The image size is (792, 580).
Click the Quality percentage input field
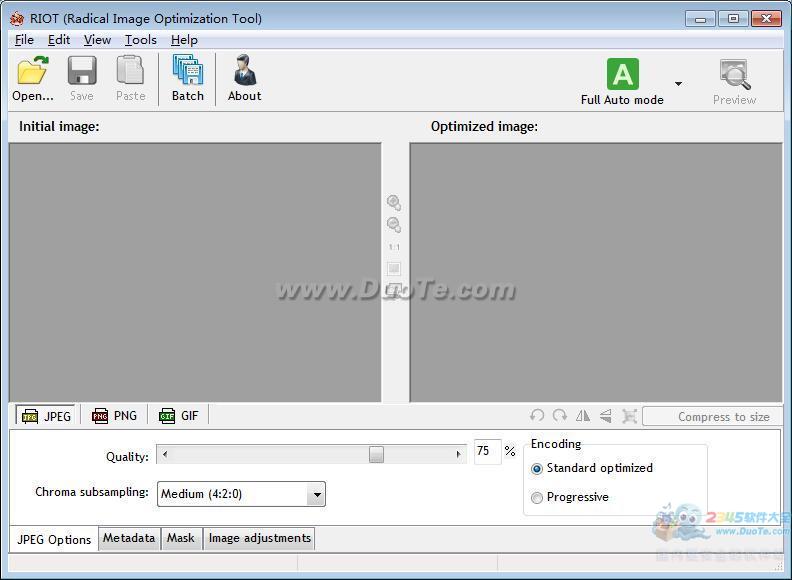[486, 452]
